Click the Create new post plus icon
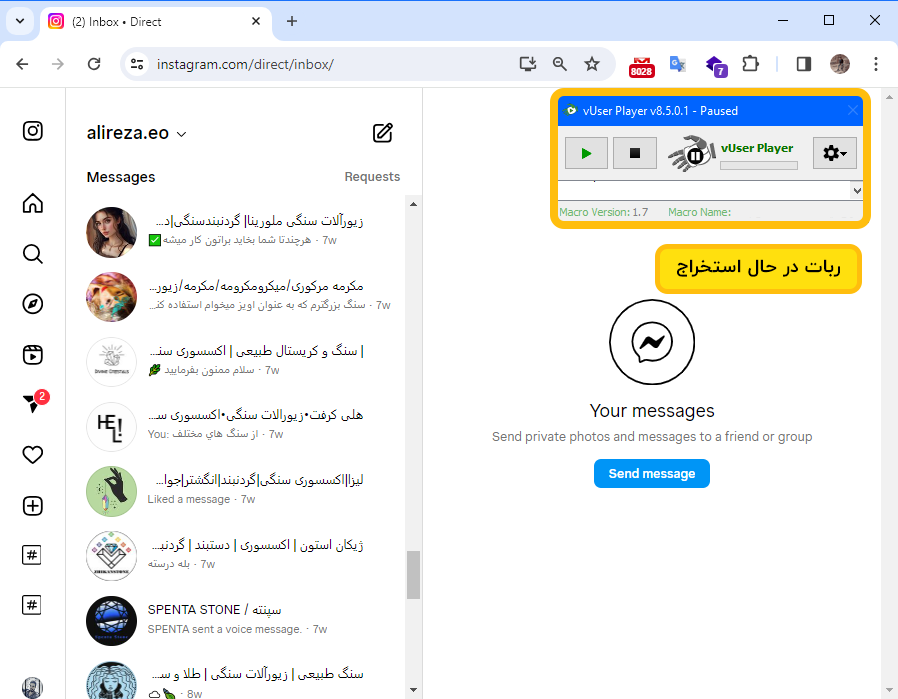The height and width of the screenshot is (699, 898). click(33, 506)
